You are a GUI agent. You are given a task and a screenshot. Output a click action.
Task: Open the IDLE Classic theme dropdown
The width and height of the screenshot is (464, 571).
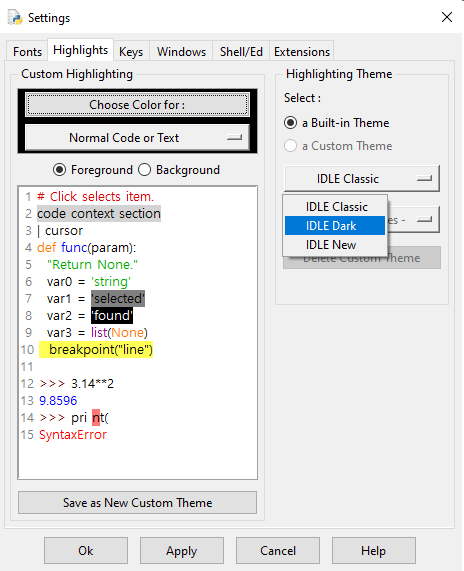click(362, 178)
